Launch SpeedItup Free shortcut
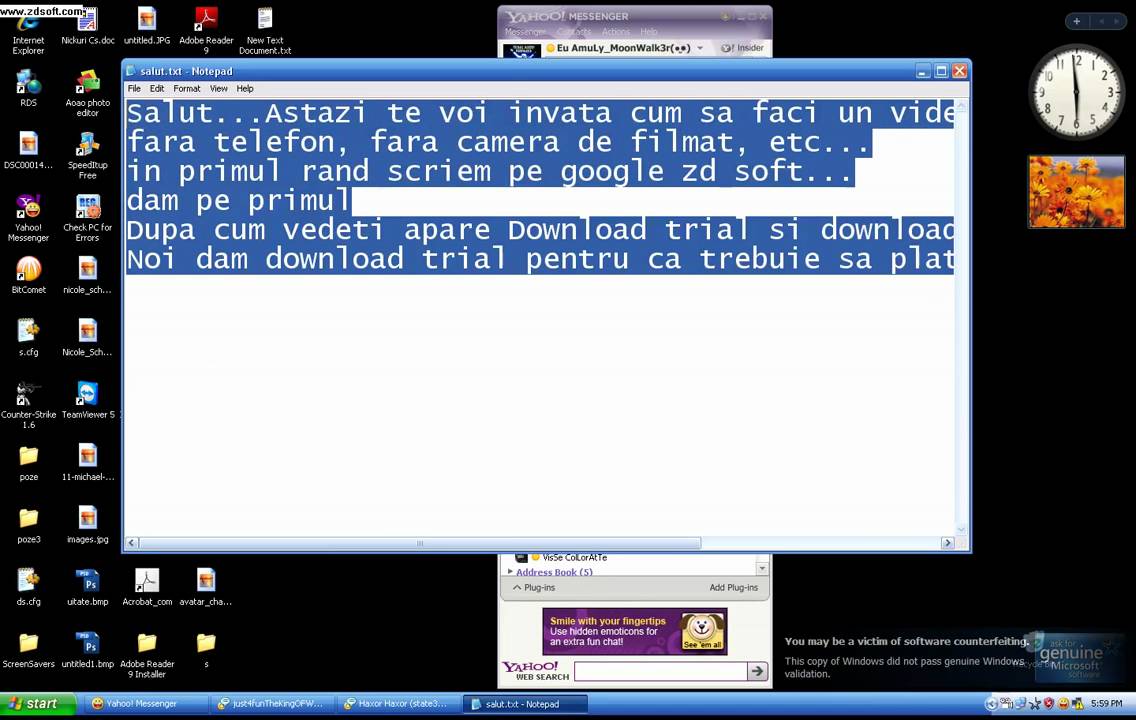The width and height of the screenshot is (1136, 720). coord(88,156)
